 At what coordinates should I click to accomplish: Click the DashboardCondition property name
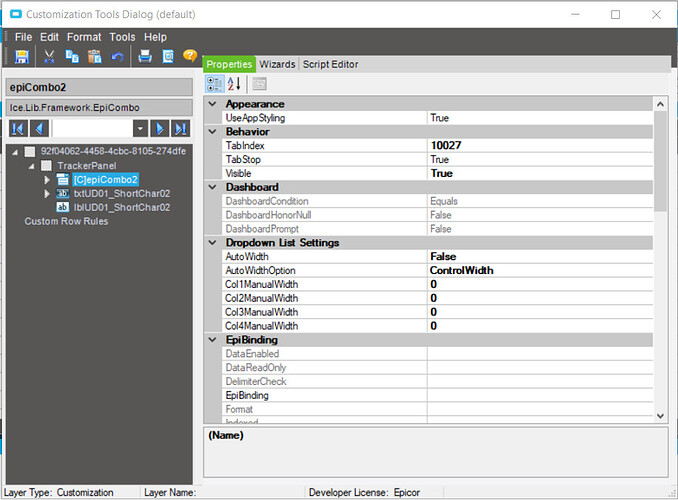[267, 201]
